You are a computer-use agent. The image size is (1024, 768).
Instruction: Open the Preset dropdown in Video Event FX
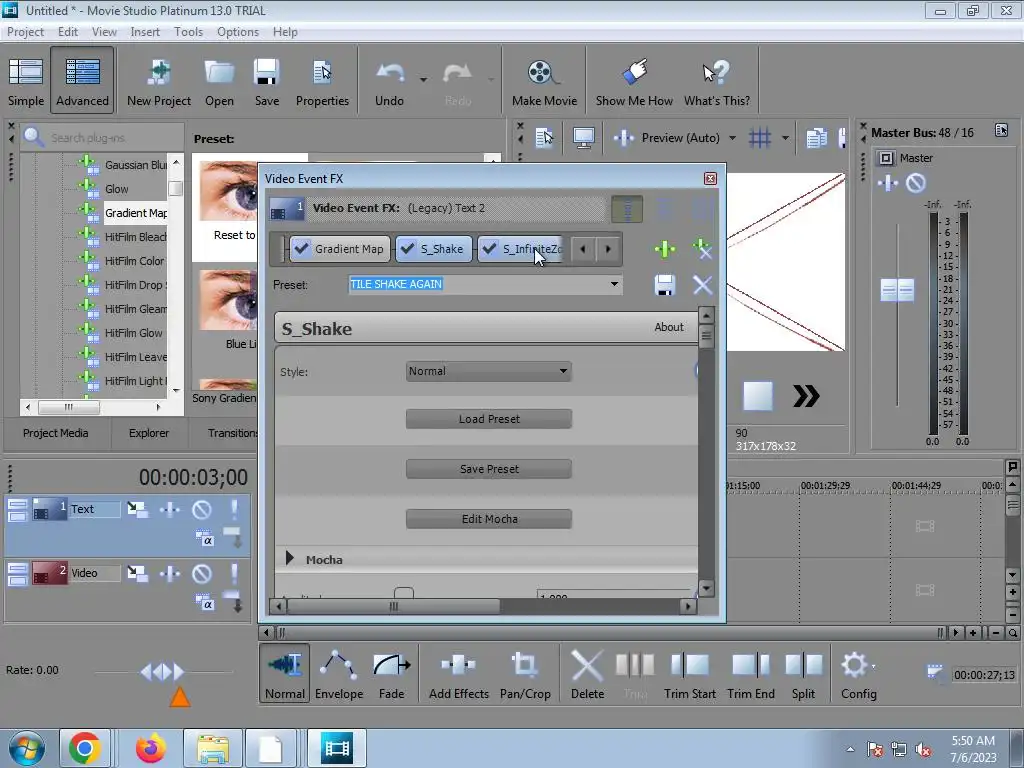click(x=614, y=284)
